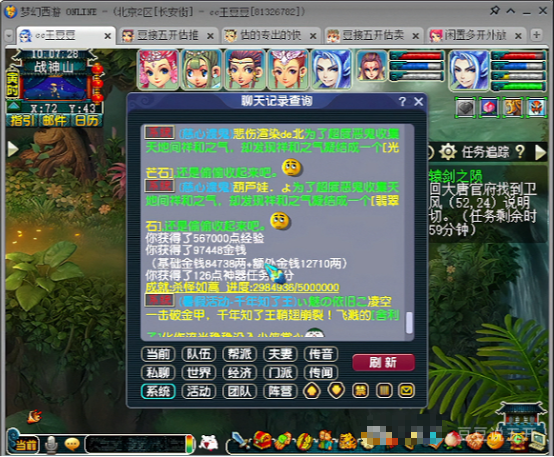Click the envelope mail icon in chat log
This screenshot has width=554, height=457.
406,391
